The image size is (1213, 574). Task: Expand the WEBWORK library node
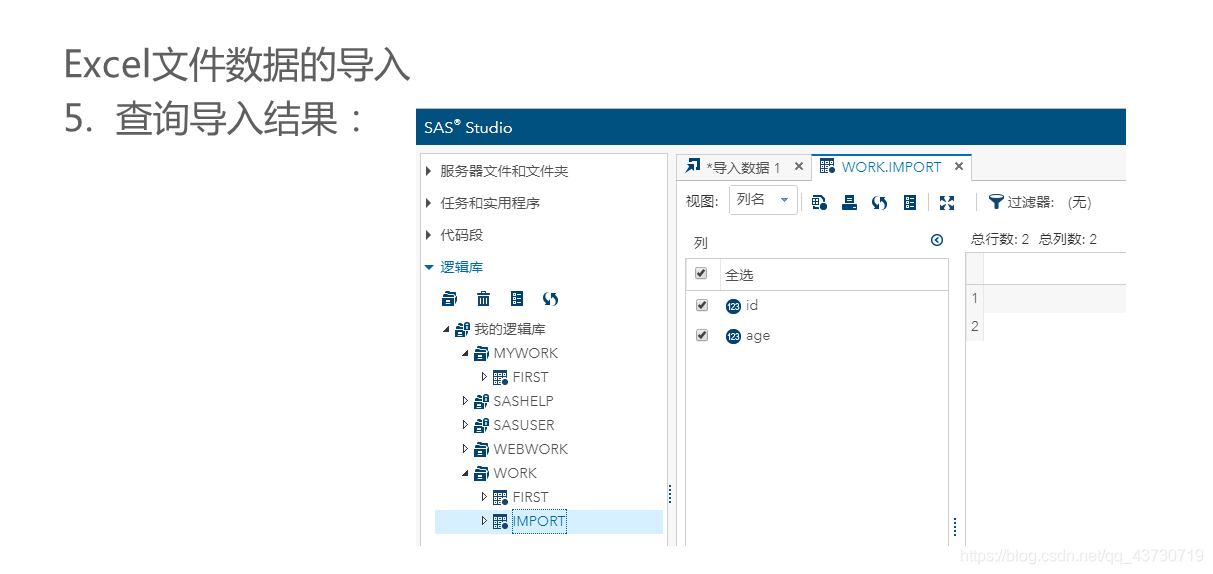[466, 449]
